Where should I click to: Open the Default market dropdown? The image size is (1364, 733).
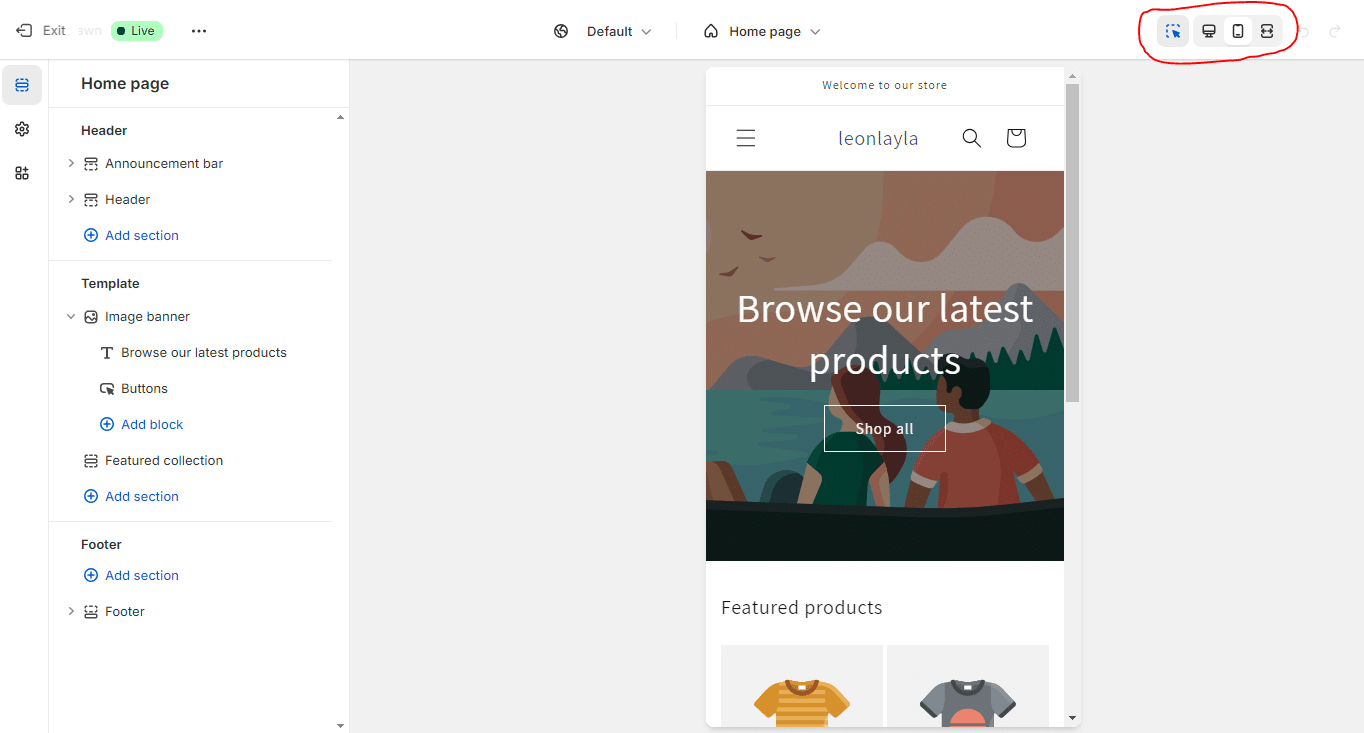[603, 31]
